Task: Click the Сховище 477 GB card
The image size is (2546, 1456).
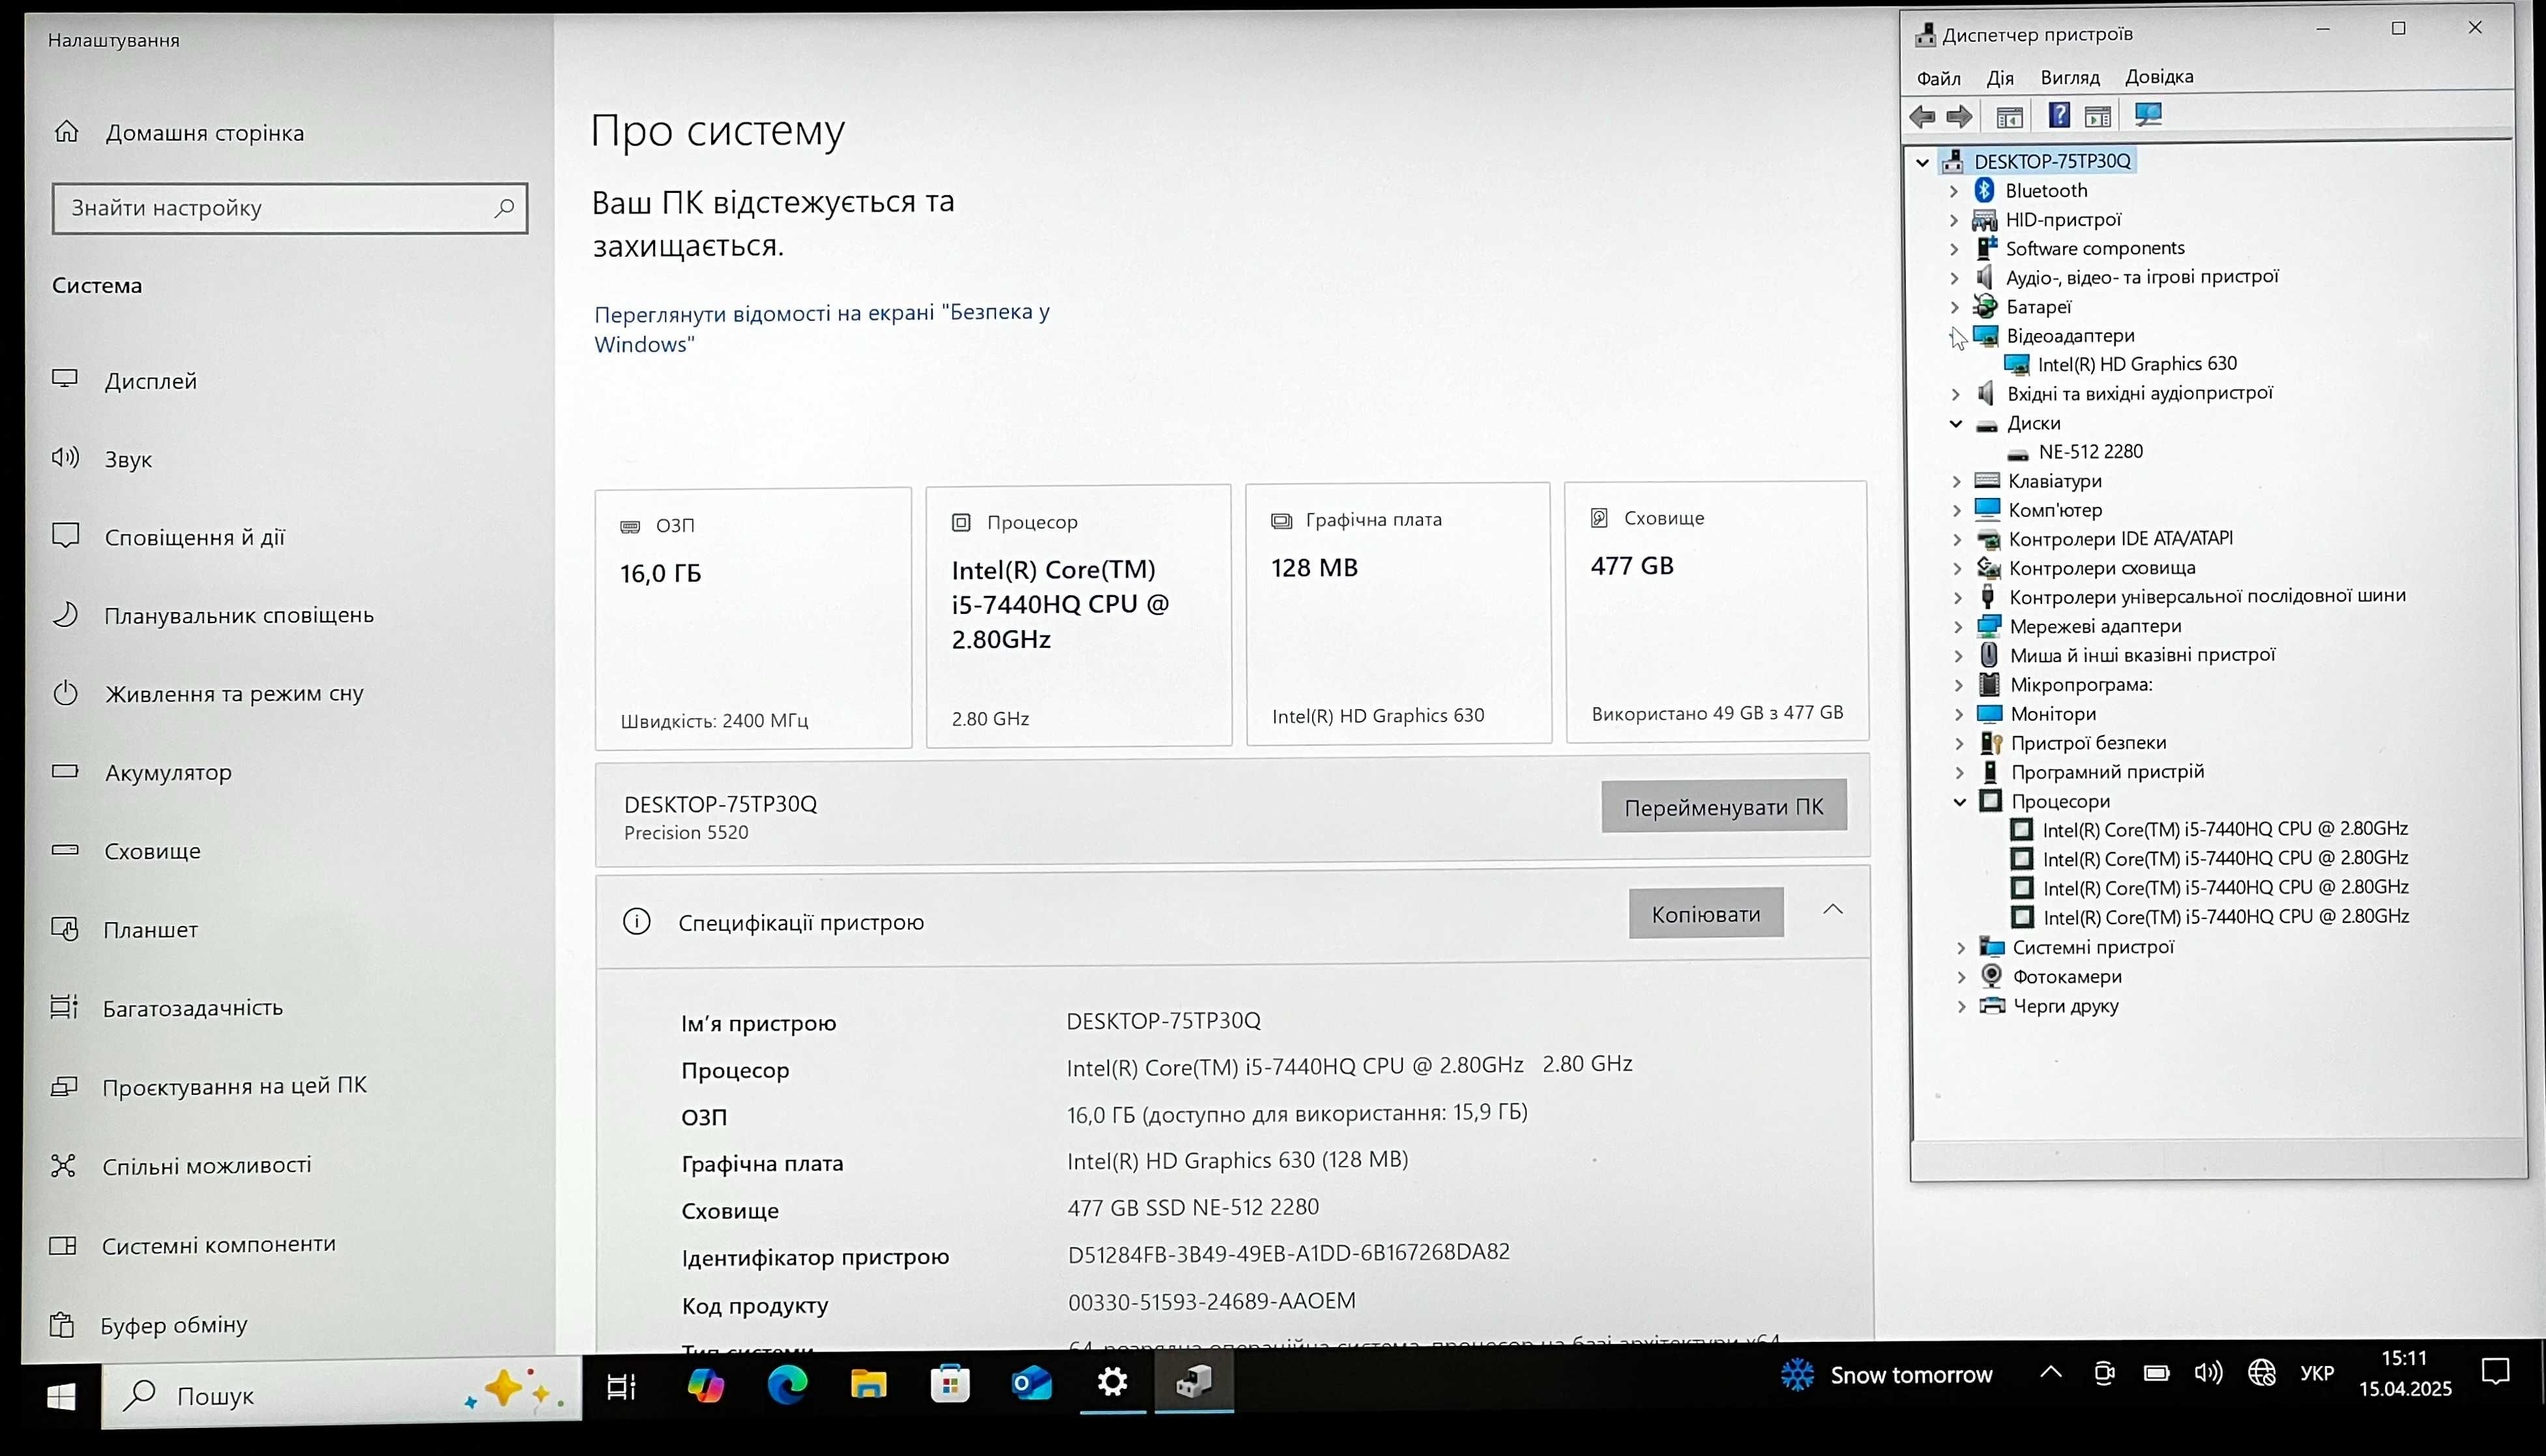Action: (1716, 612)
